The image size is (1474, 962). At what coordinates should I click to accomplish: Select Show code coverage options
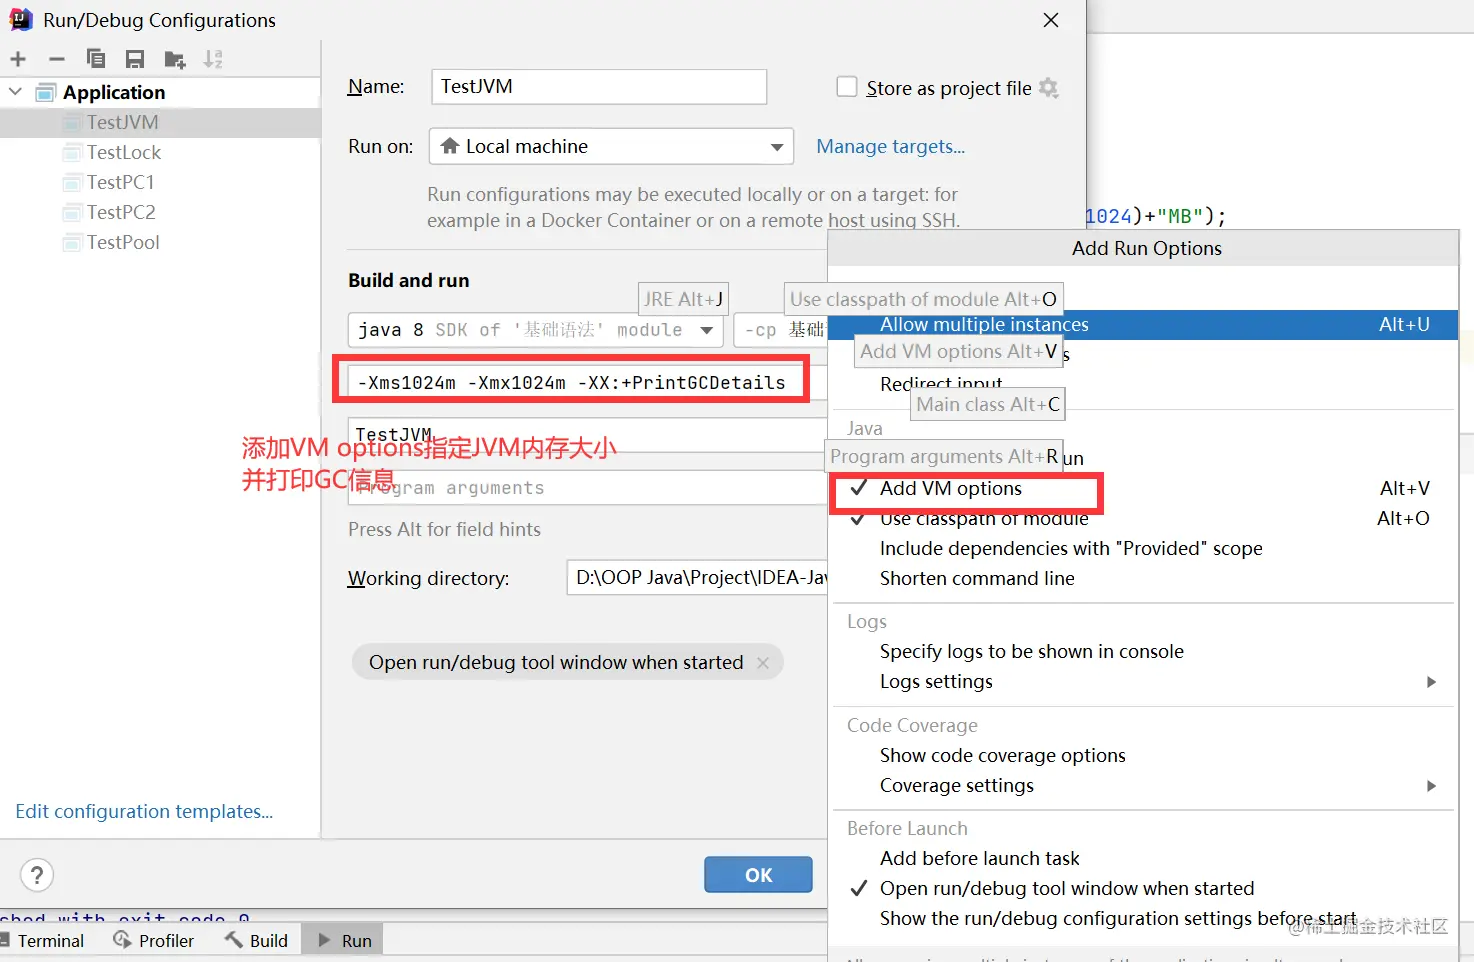(1143, 755)
